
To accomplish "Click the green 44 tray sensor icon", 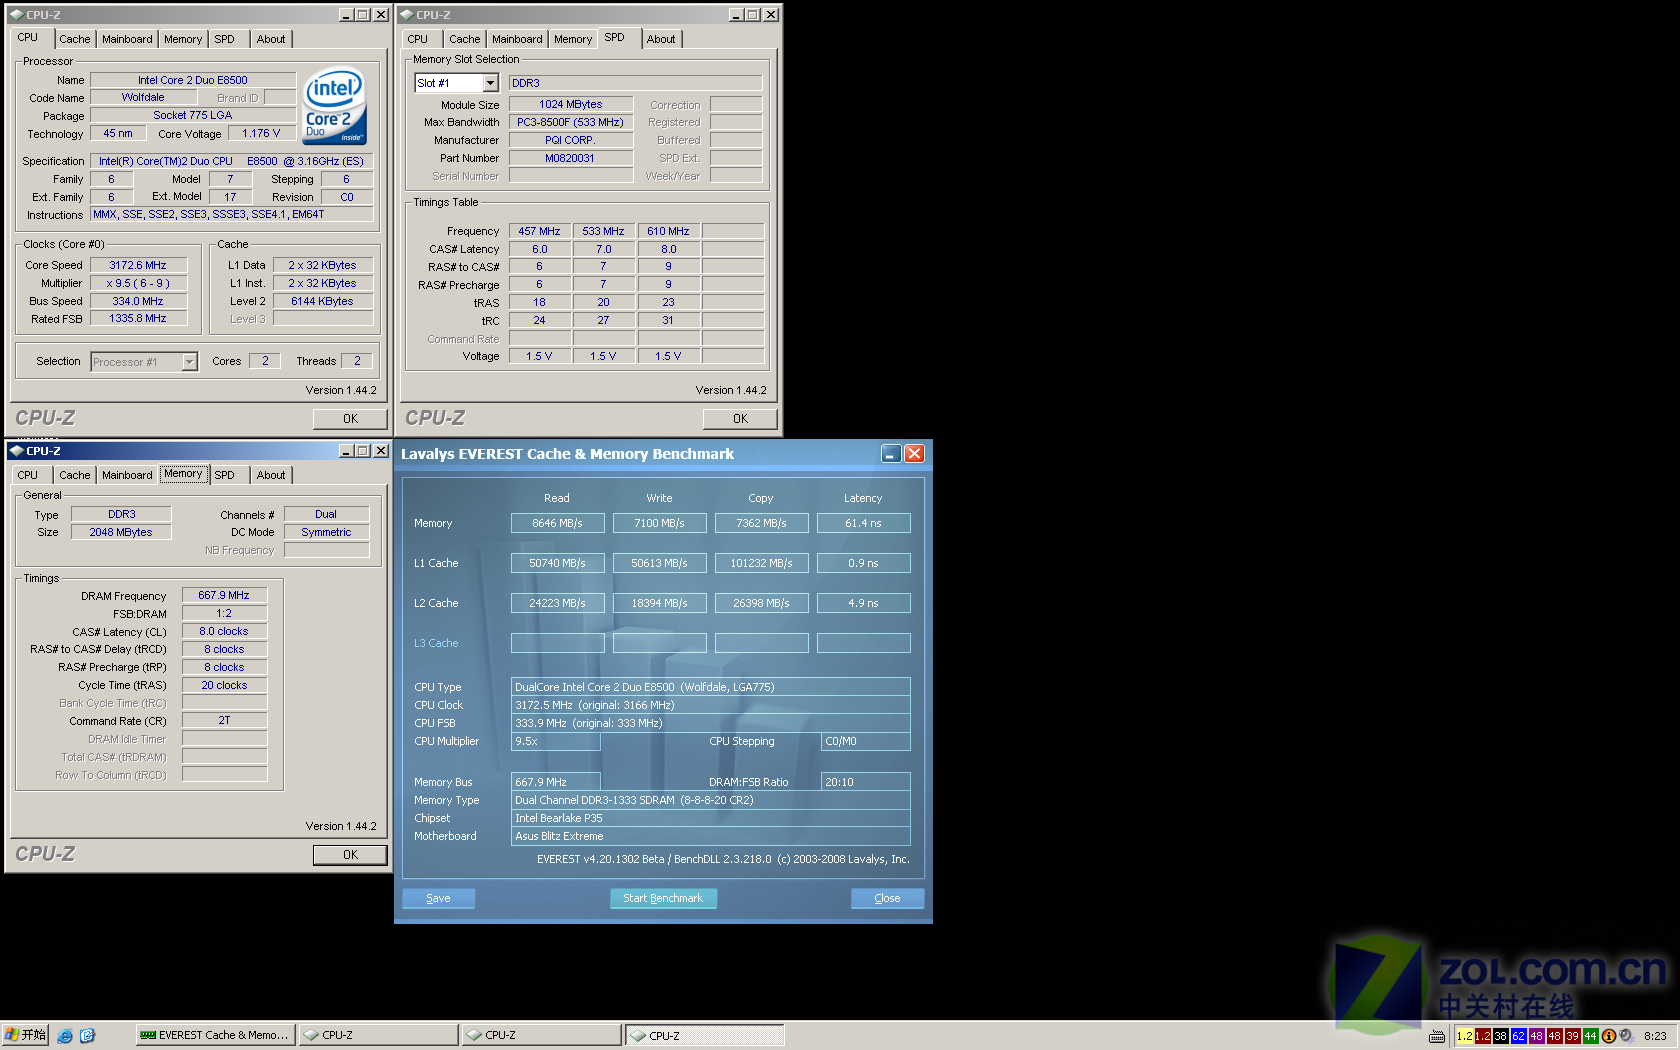I will pos(1590,1036).
